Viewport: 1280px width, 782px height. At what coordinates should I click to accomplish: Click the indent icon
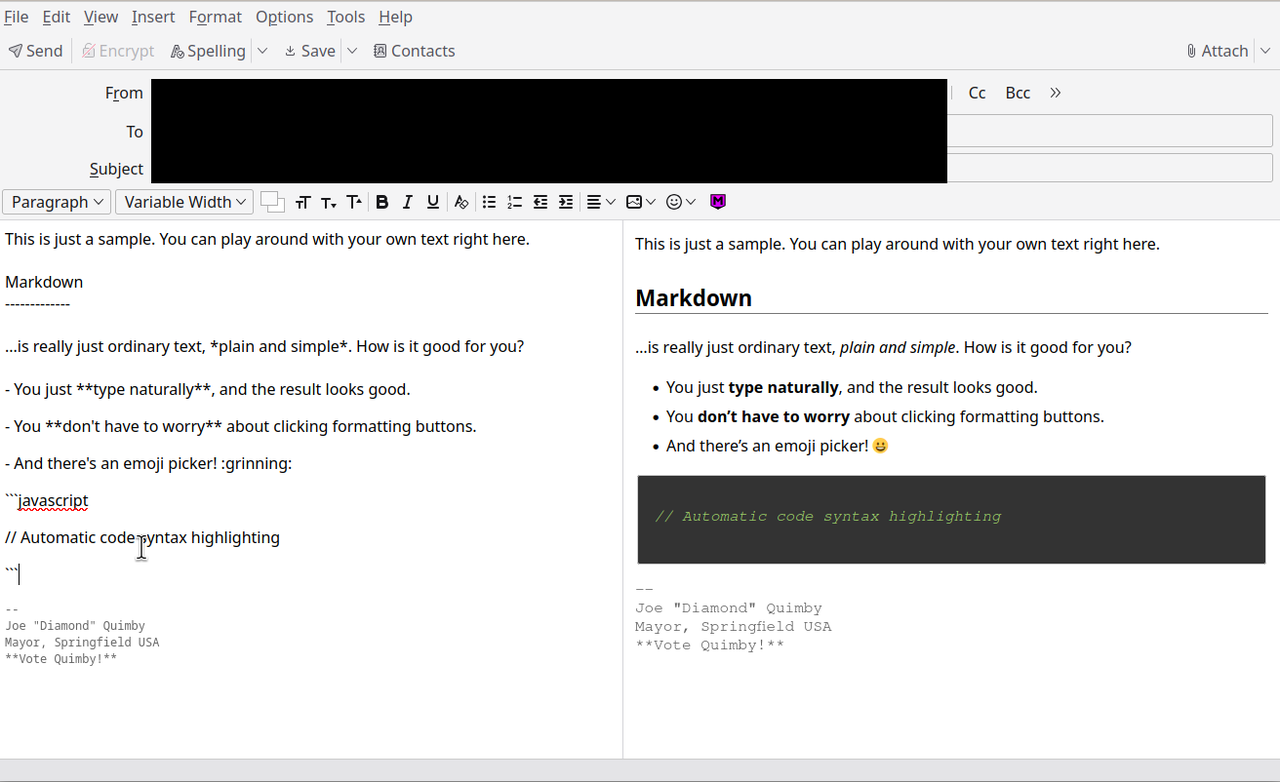click(x=565, y=202)
